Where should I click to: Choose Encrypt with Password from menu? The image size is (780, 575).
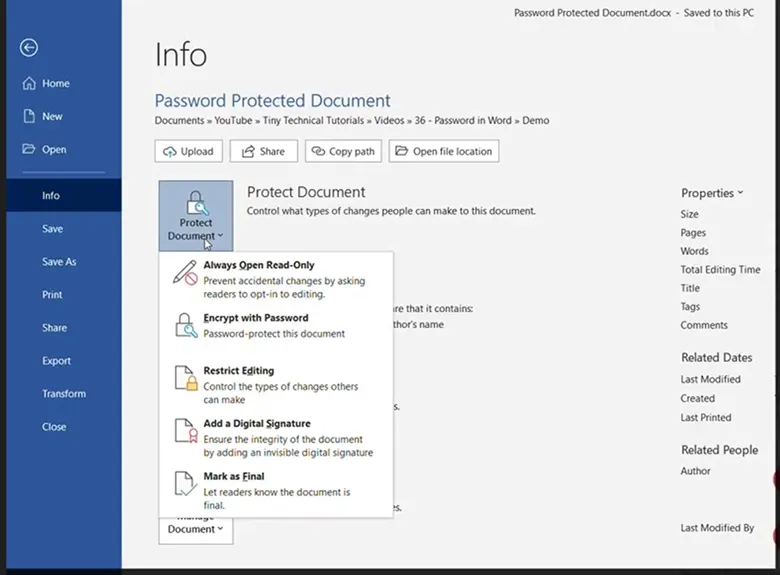276,326
